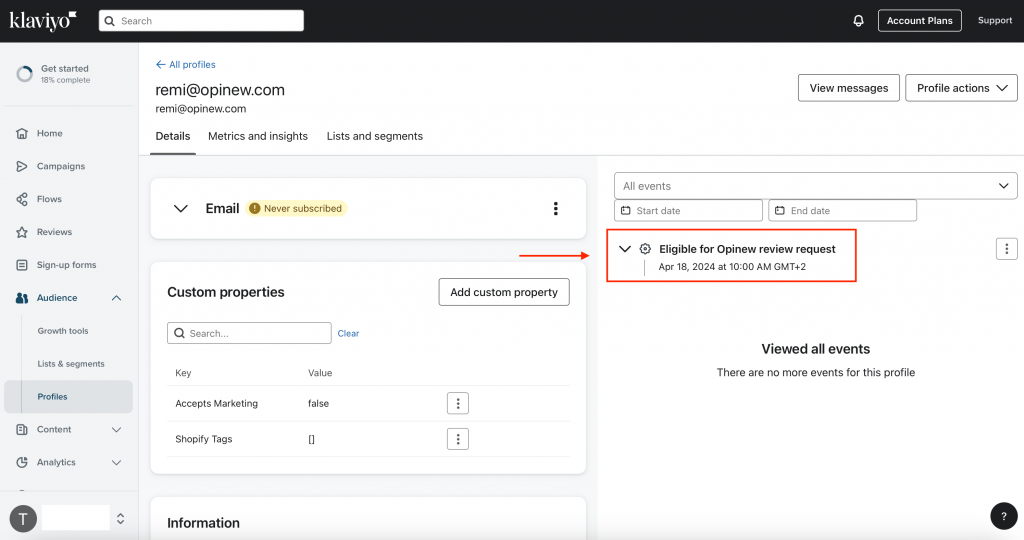1024x540 pixels.
Task: Collapse the Email section chevron
Action: (x=180, y=209)
